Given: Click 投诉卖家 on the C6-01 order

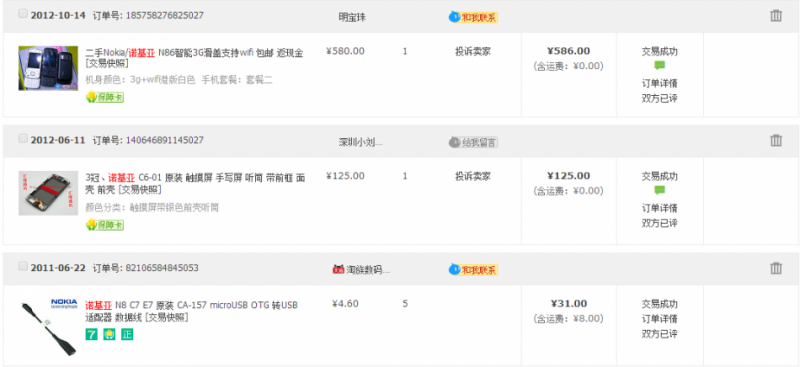Looking at the screenshot, I should [473, 176].
